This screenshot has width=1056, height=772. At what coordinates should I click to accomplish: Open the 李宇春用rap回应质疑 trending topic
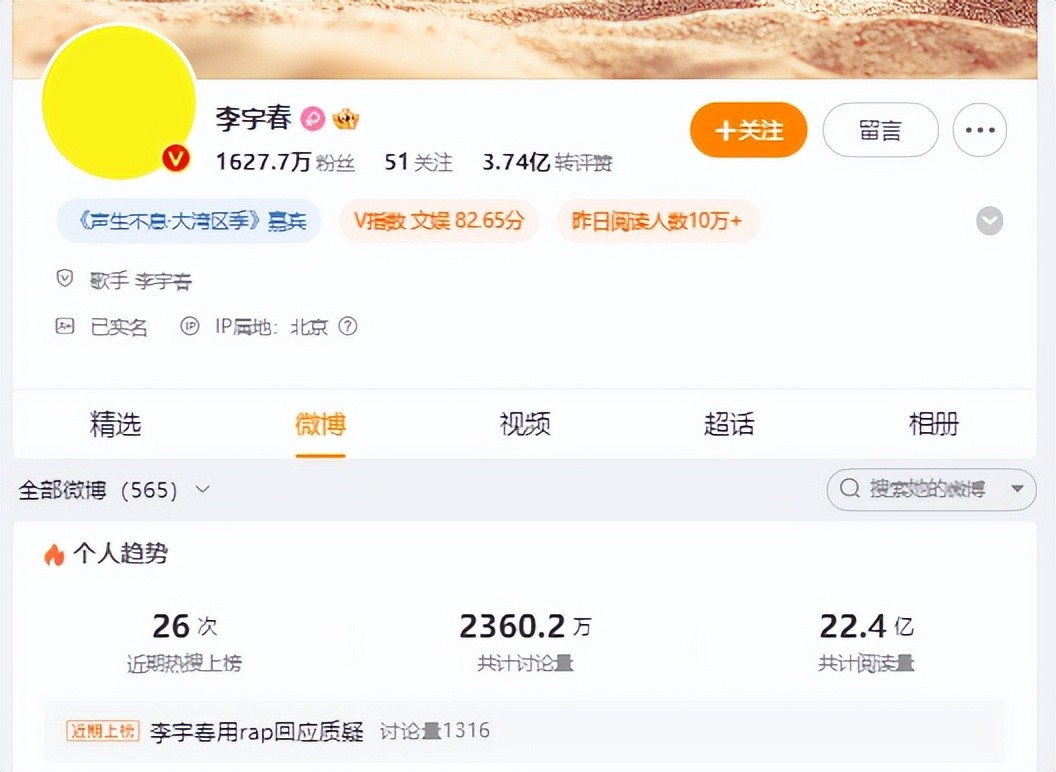[257, 732]
